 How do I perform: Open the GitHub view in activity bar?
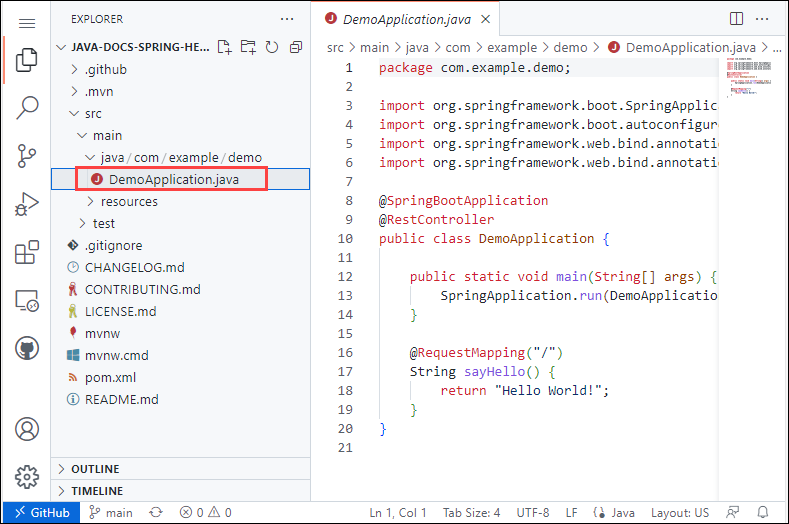pyautogui.click(x=27, y=348)
